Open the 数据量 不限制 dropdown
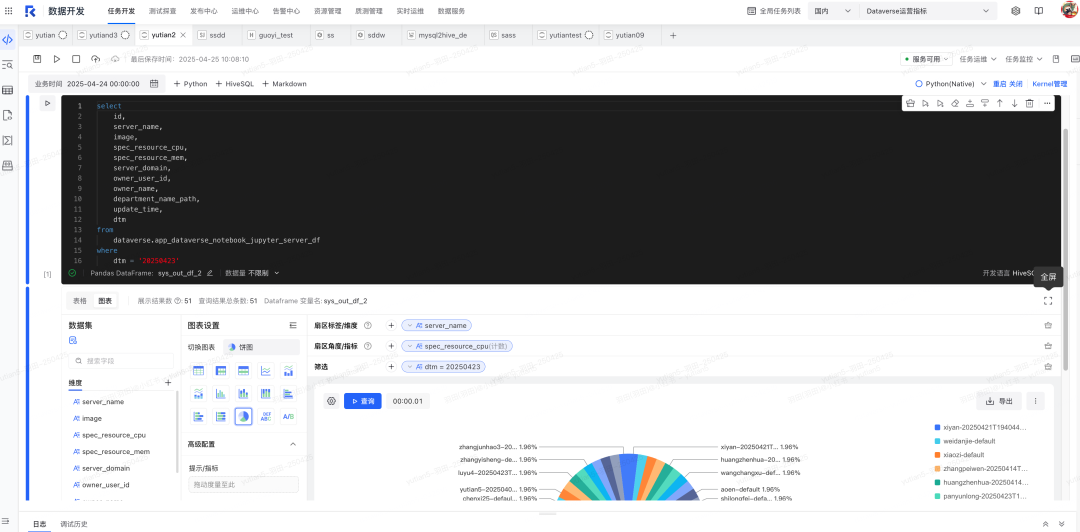 click(x=252, y=273)
